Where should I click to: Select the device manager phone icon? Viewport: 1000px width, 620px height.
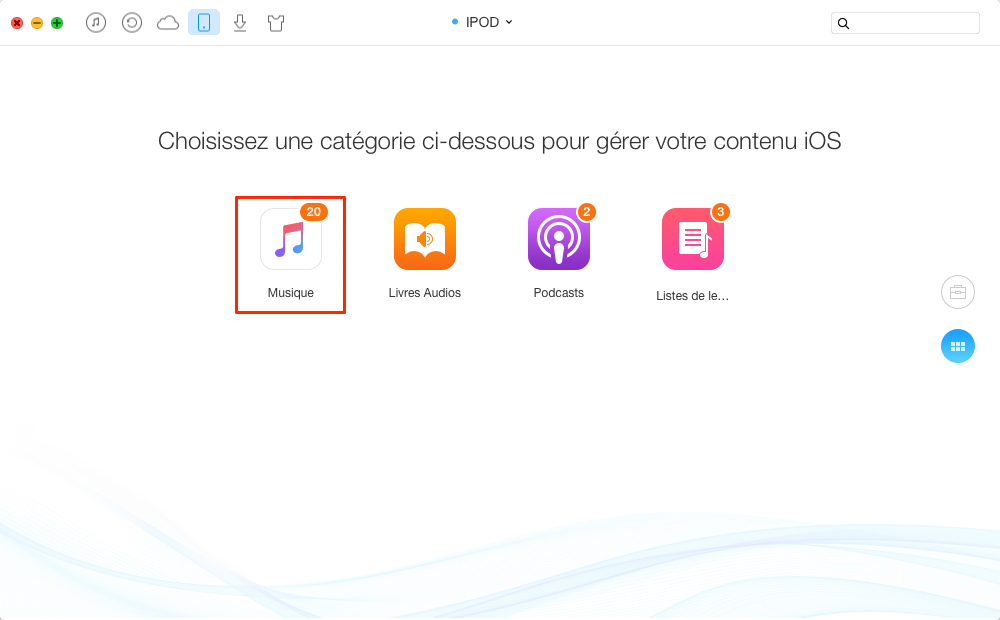[x=204, y=22]
